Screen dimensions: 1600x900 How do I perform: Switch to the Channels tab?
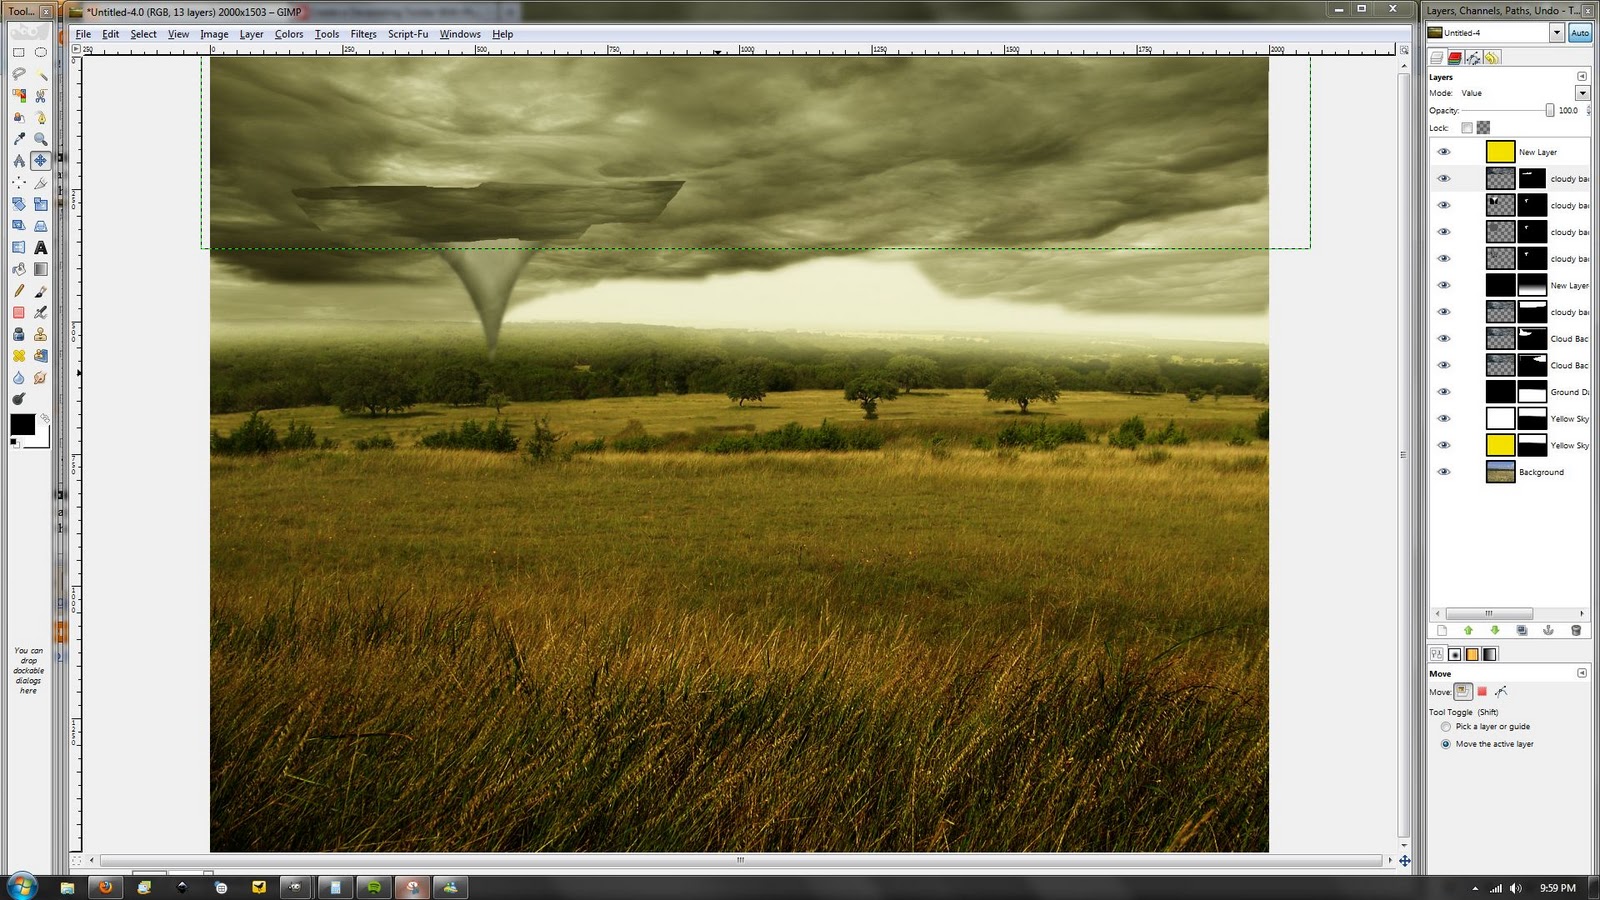point(1455,58)
